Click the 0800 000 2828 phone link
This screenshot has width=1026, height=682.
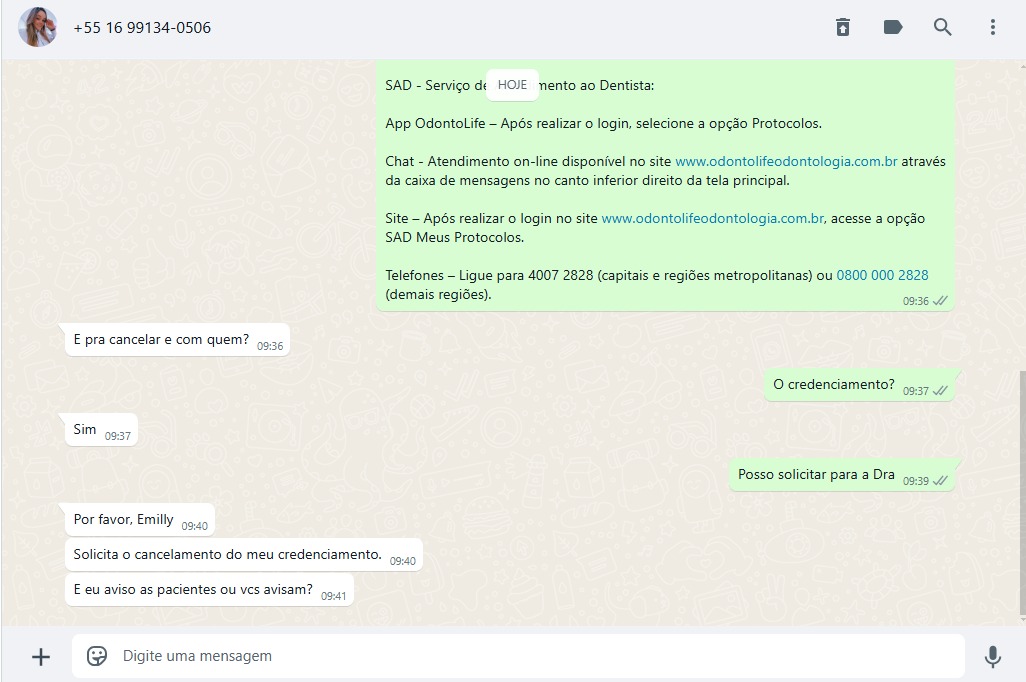pyautogui.click(x=882, y=275)
